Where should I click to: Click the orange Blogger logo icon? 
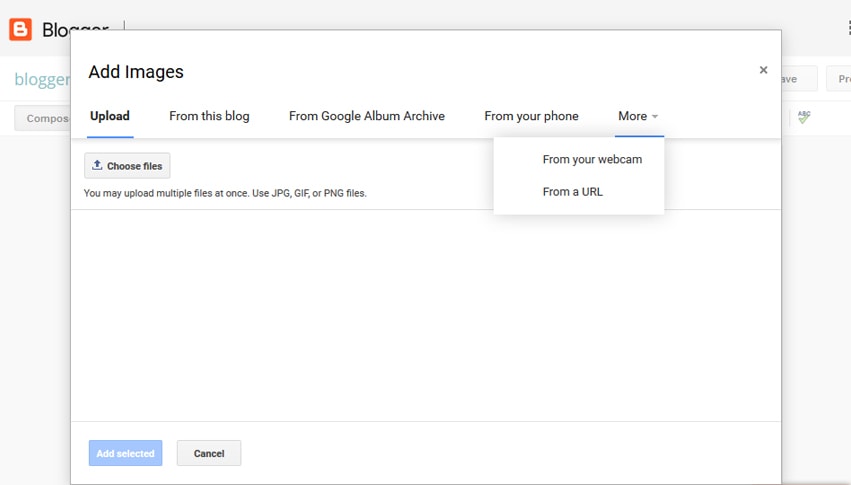point(20,29)
